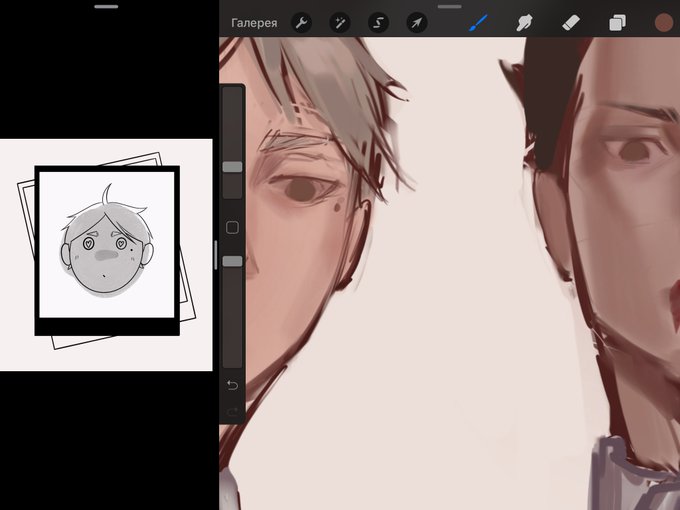This screenshot has width=680, height=510.
Task: Click the brush size slider handle
Action: click(232, 167)
